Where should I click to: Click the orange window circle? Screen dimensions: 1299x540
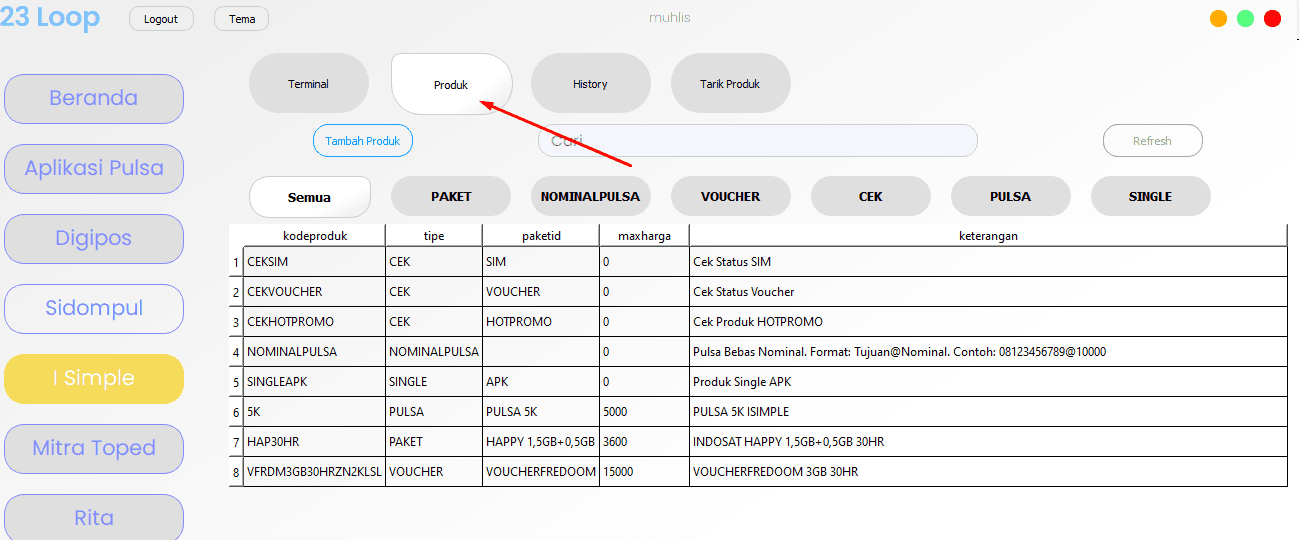pyautogui.click(x=1218, y=18)
